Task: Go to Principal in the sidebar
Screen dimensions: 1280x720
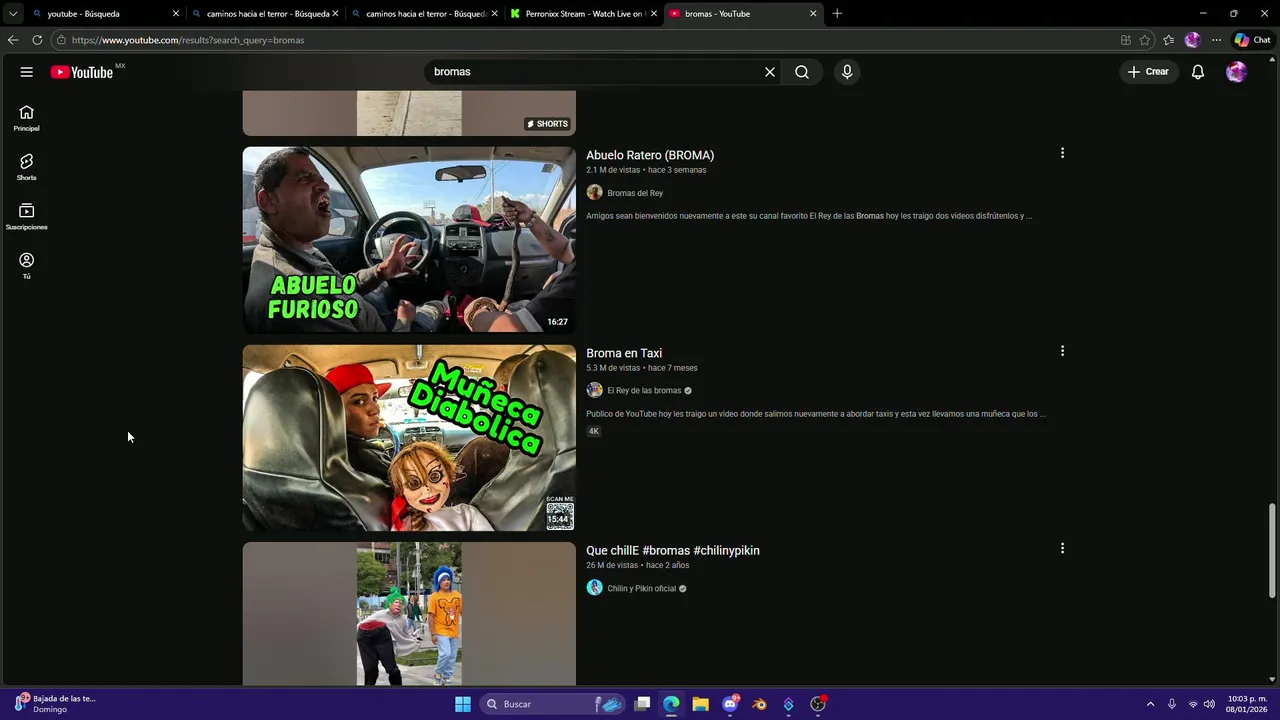Action: (x=27, y=118)
